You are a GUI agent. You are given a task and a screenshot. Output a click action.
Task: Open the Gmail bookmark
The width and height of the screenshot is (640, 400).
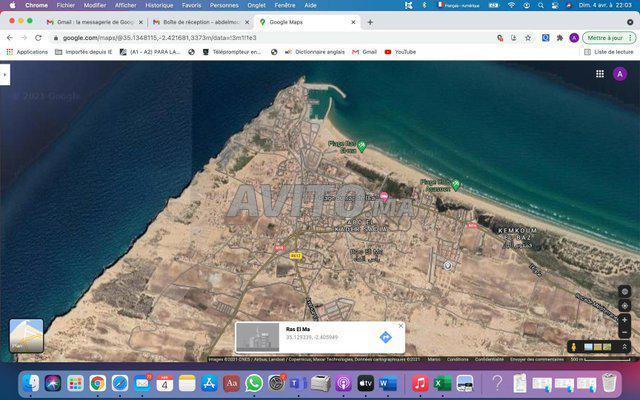[x=364, y=52]
